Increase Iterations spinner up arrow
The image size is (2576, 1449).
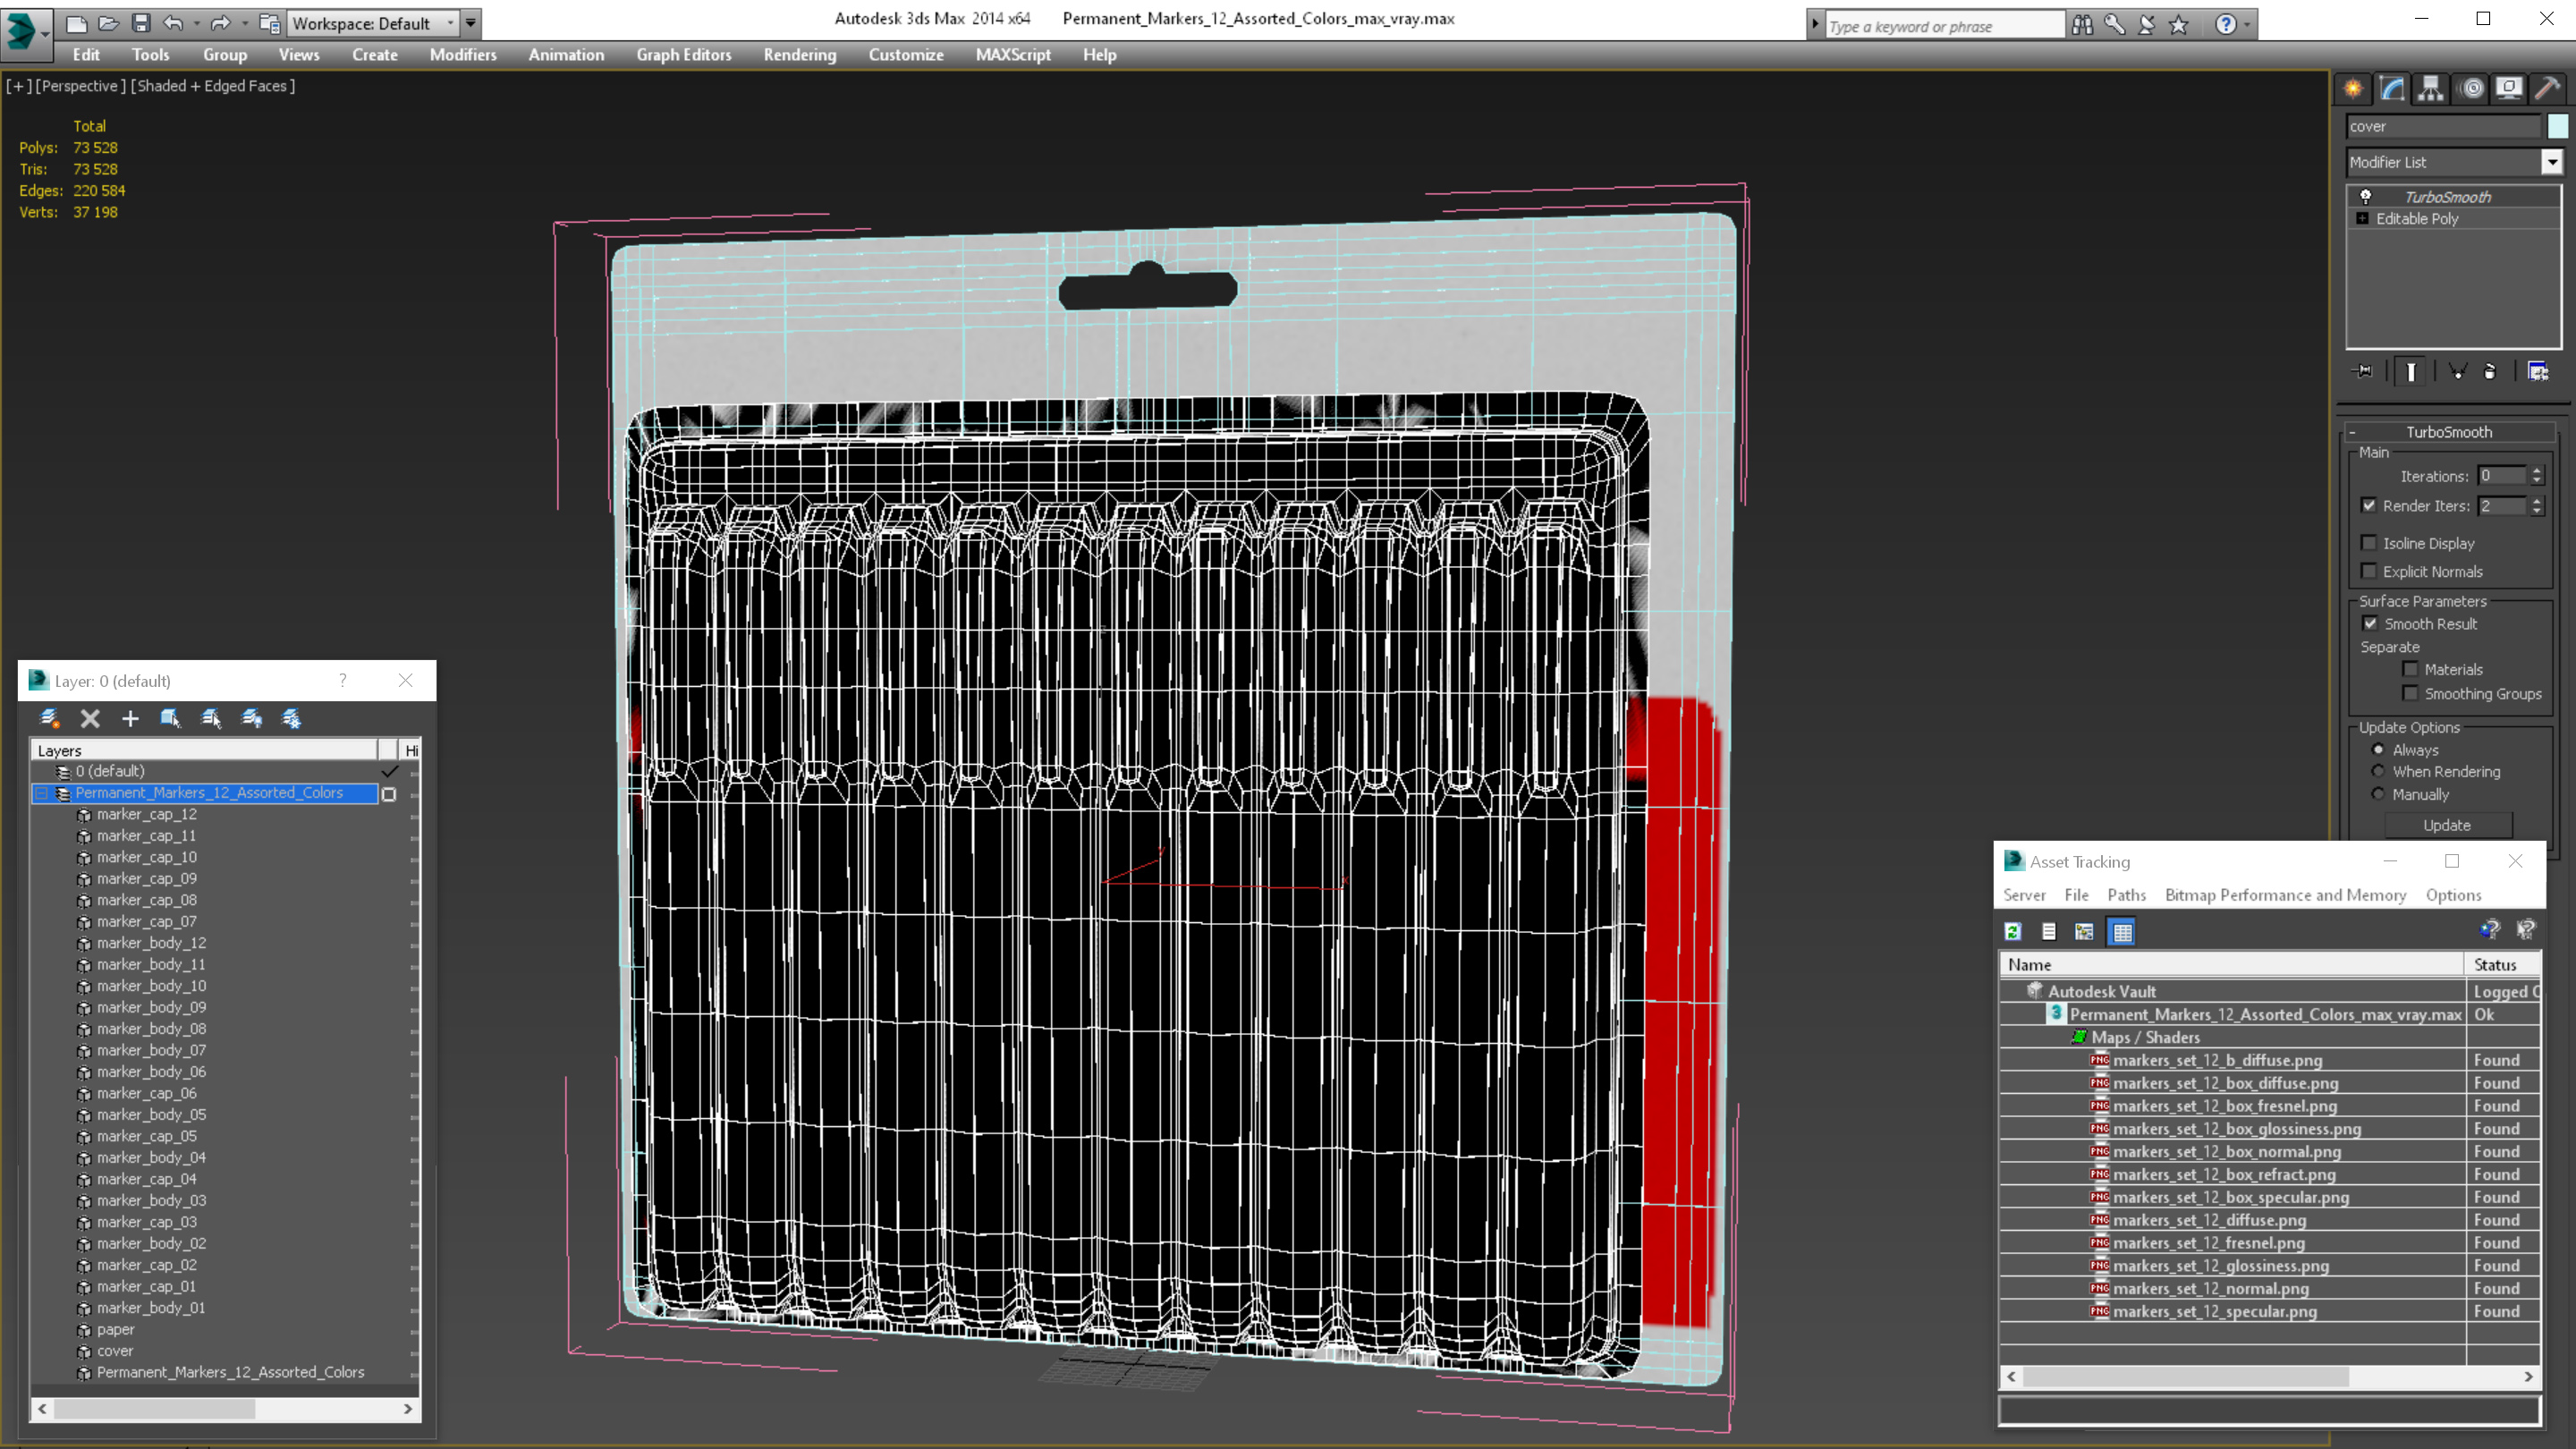click(x=2537, y=470)
